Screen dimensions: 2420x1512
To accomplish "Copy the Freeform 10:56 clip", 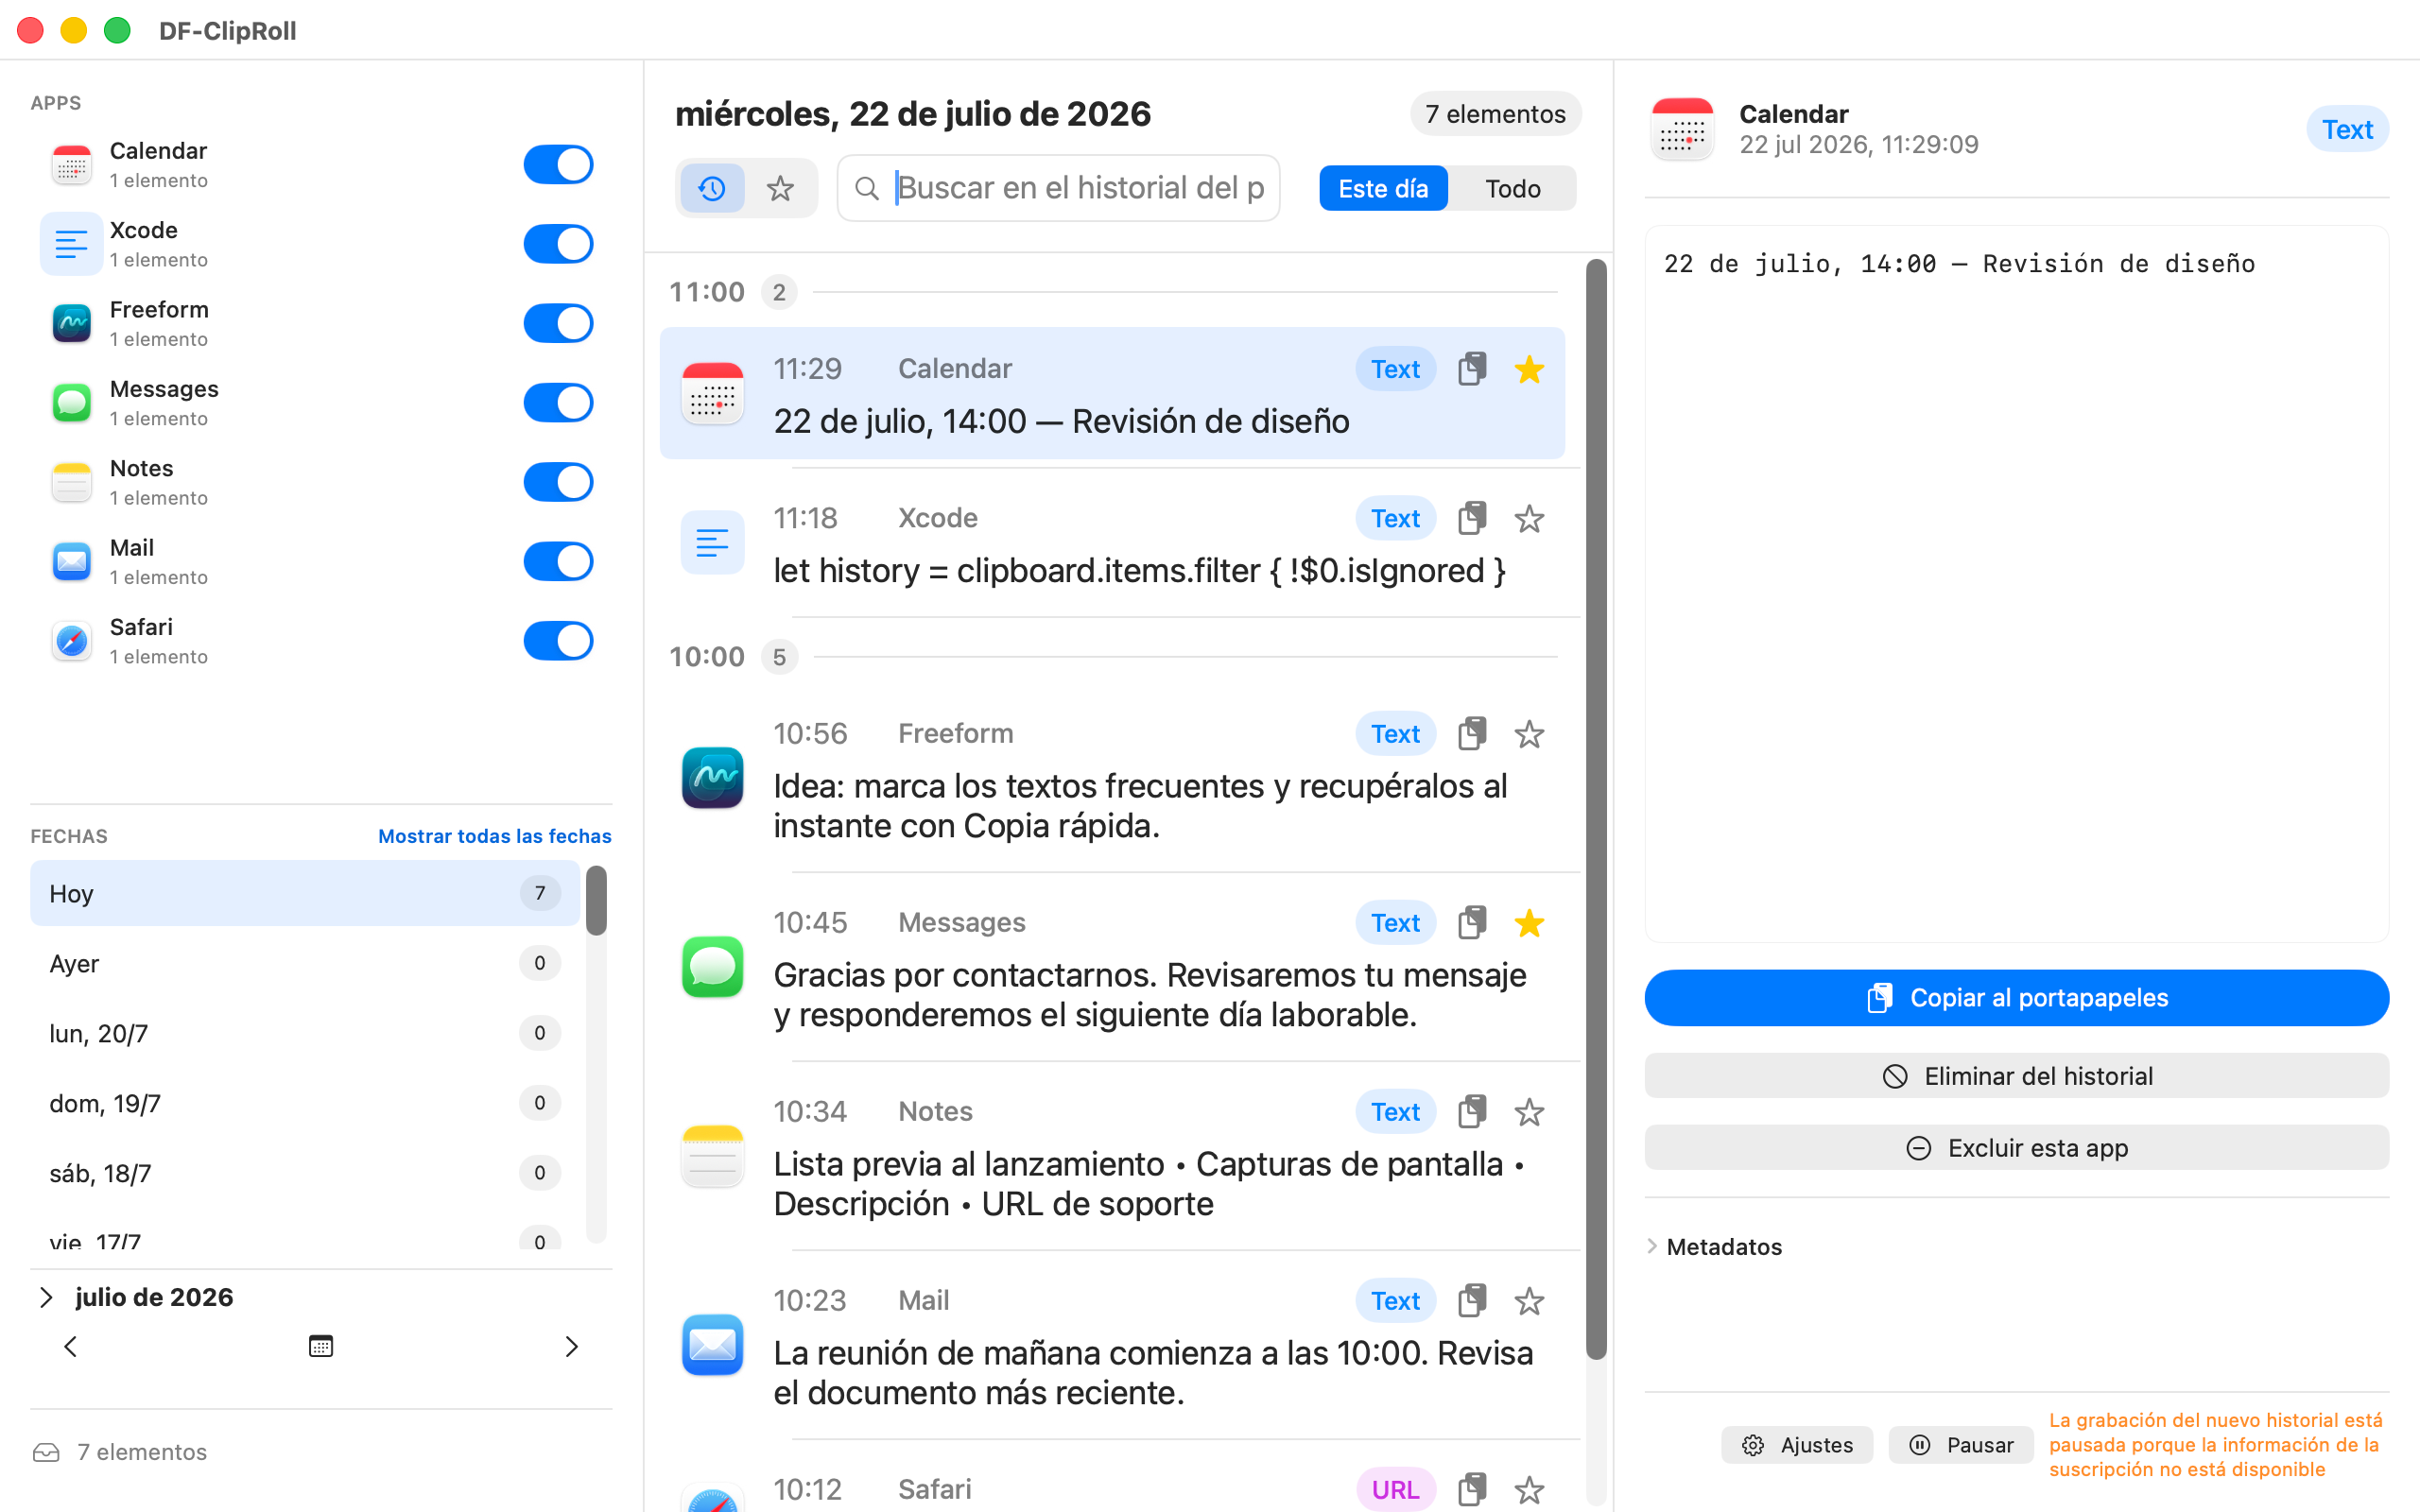I will (1472, 734).
